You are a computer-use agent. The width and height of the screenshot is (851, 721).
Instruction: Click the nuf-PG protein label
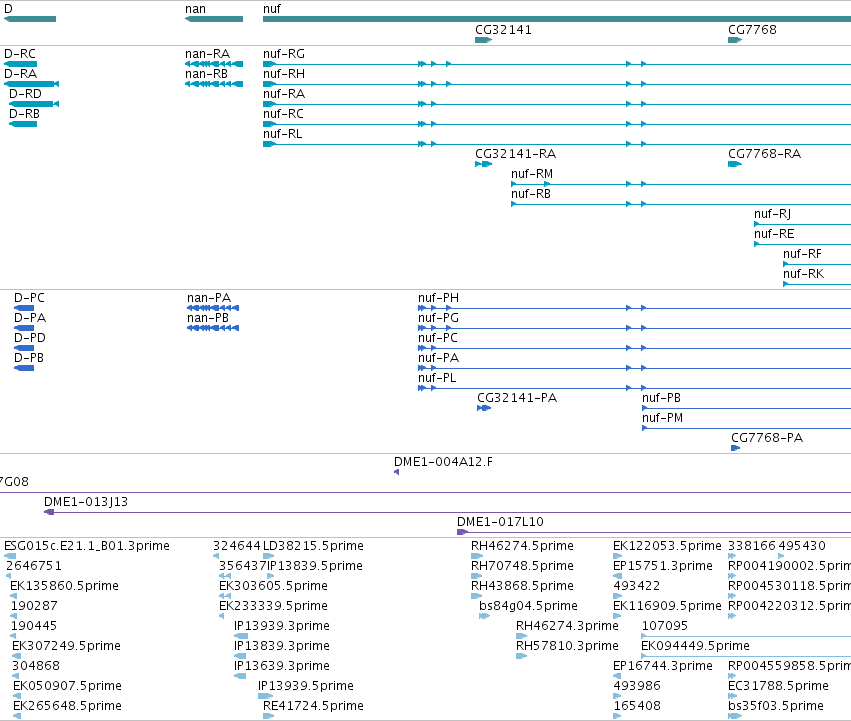(x=439, y=318)
